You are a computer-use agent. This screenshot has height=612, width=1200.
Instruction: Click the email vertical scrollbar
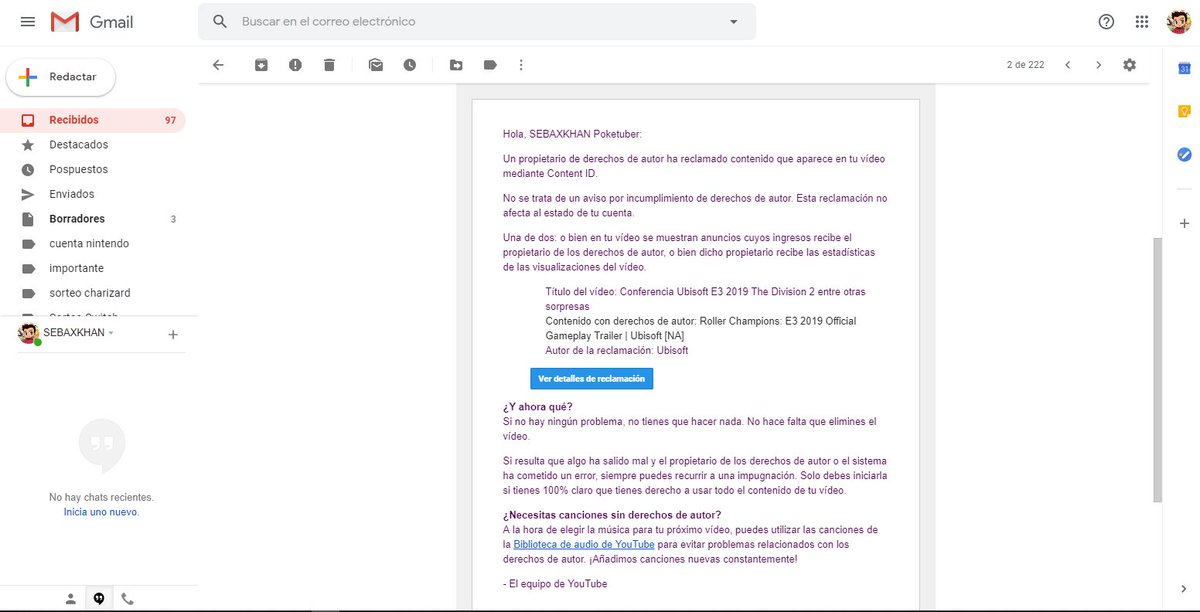(x=1158, y=369)
